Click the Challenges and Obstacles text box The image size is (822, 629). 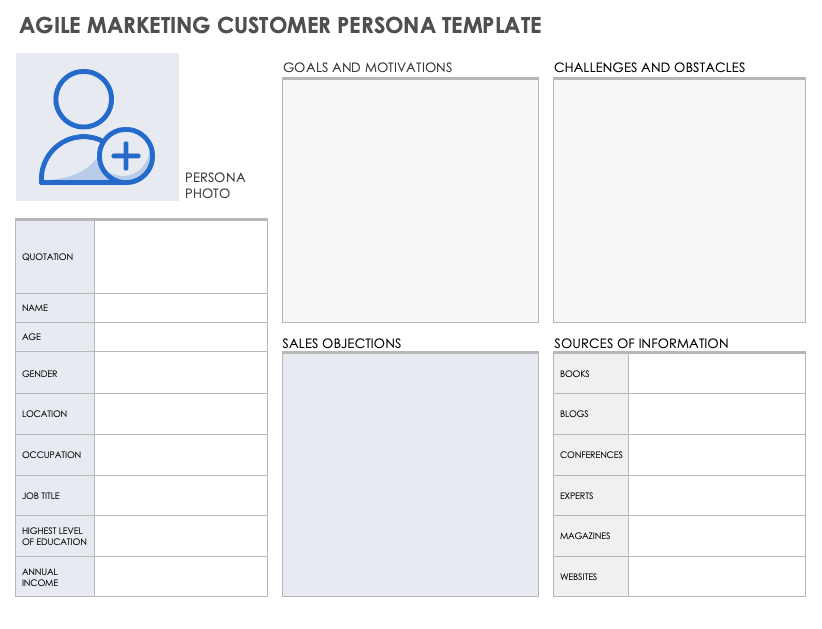(x=679, y=200)
